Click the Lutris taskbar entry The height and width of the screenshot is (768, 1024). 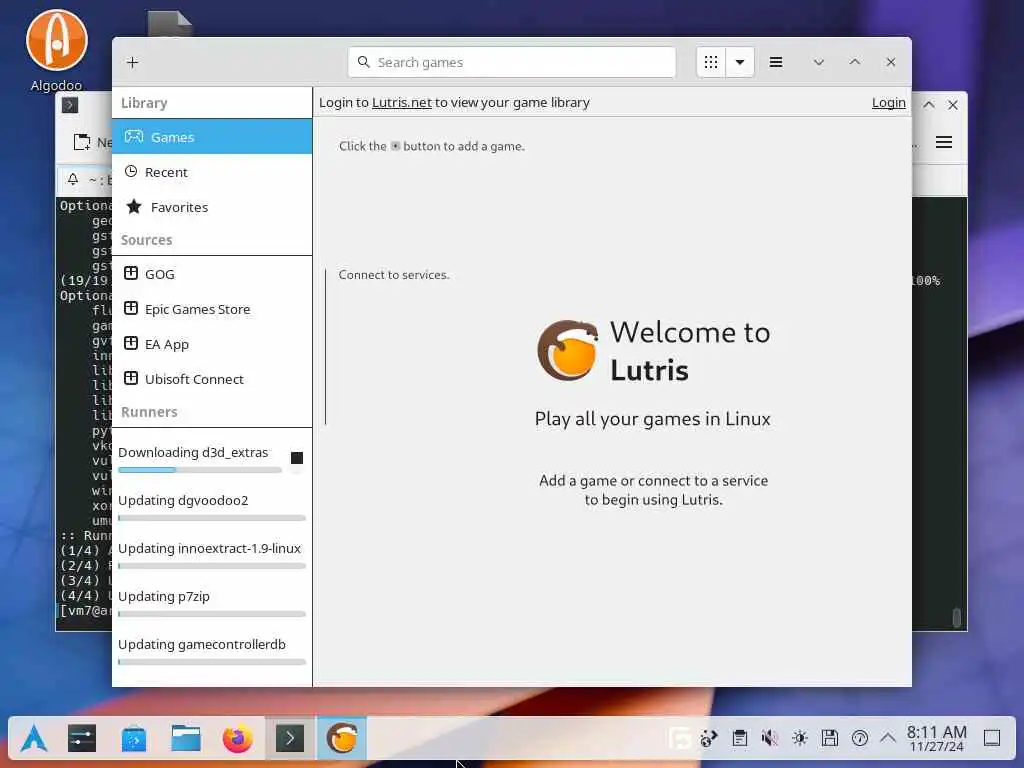tap(342, 739)
